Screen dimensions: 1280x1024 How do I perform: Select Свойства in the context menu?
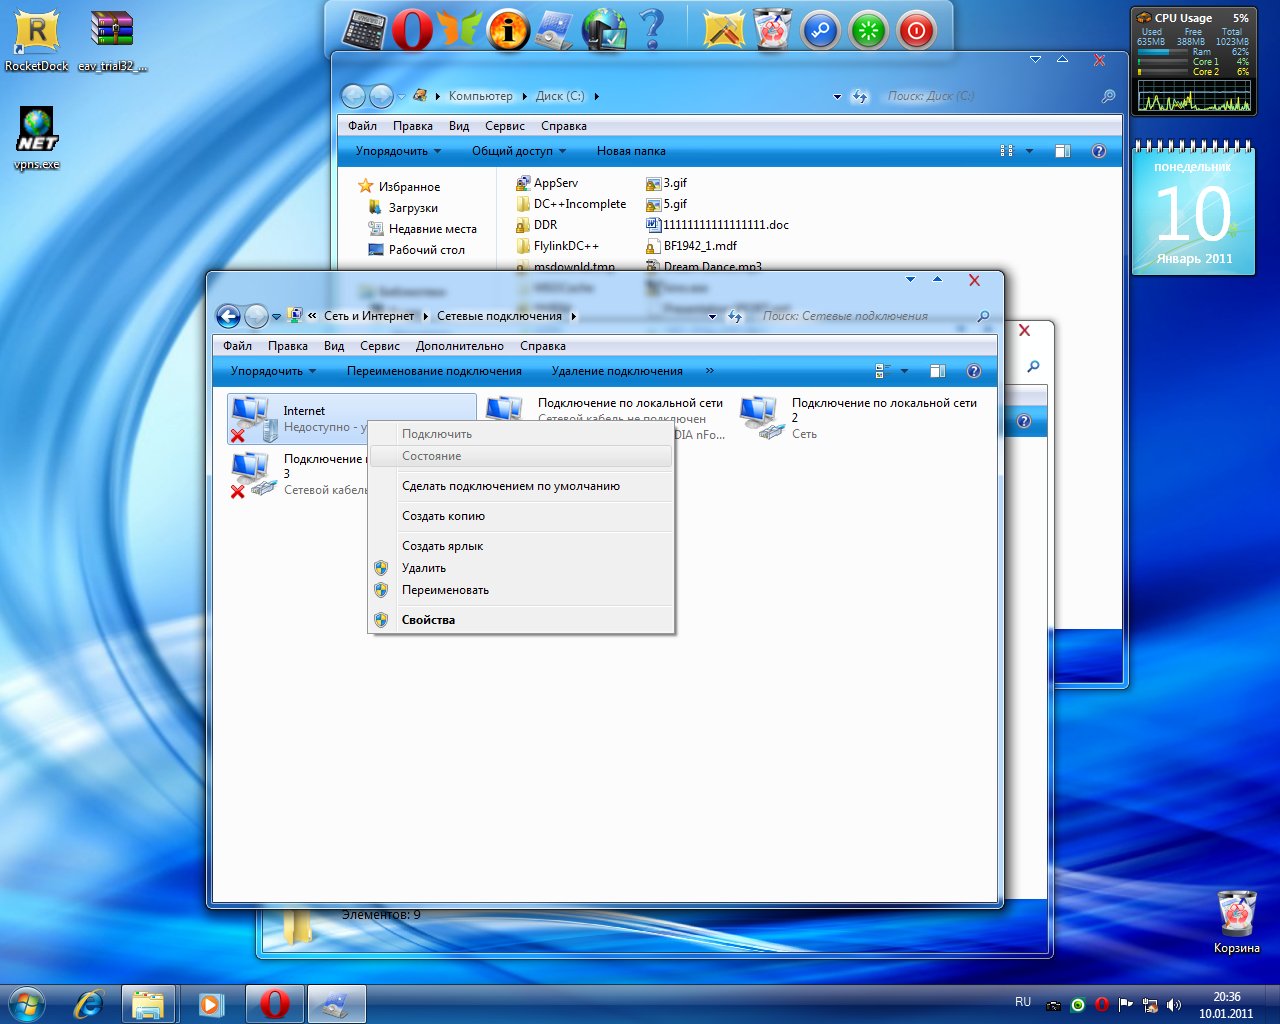428,620
